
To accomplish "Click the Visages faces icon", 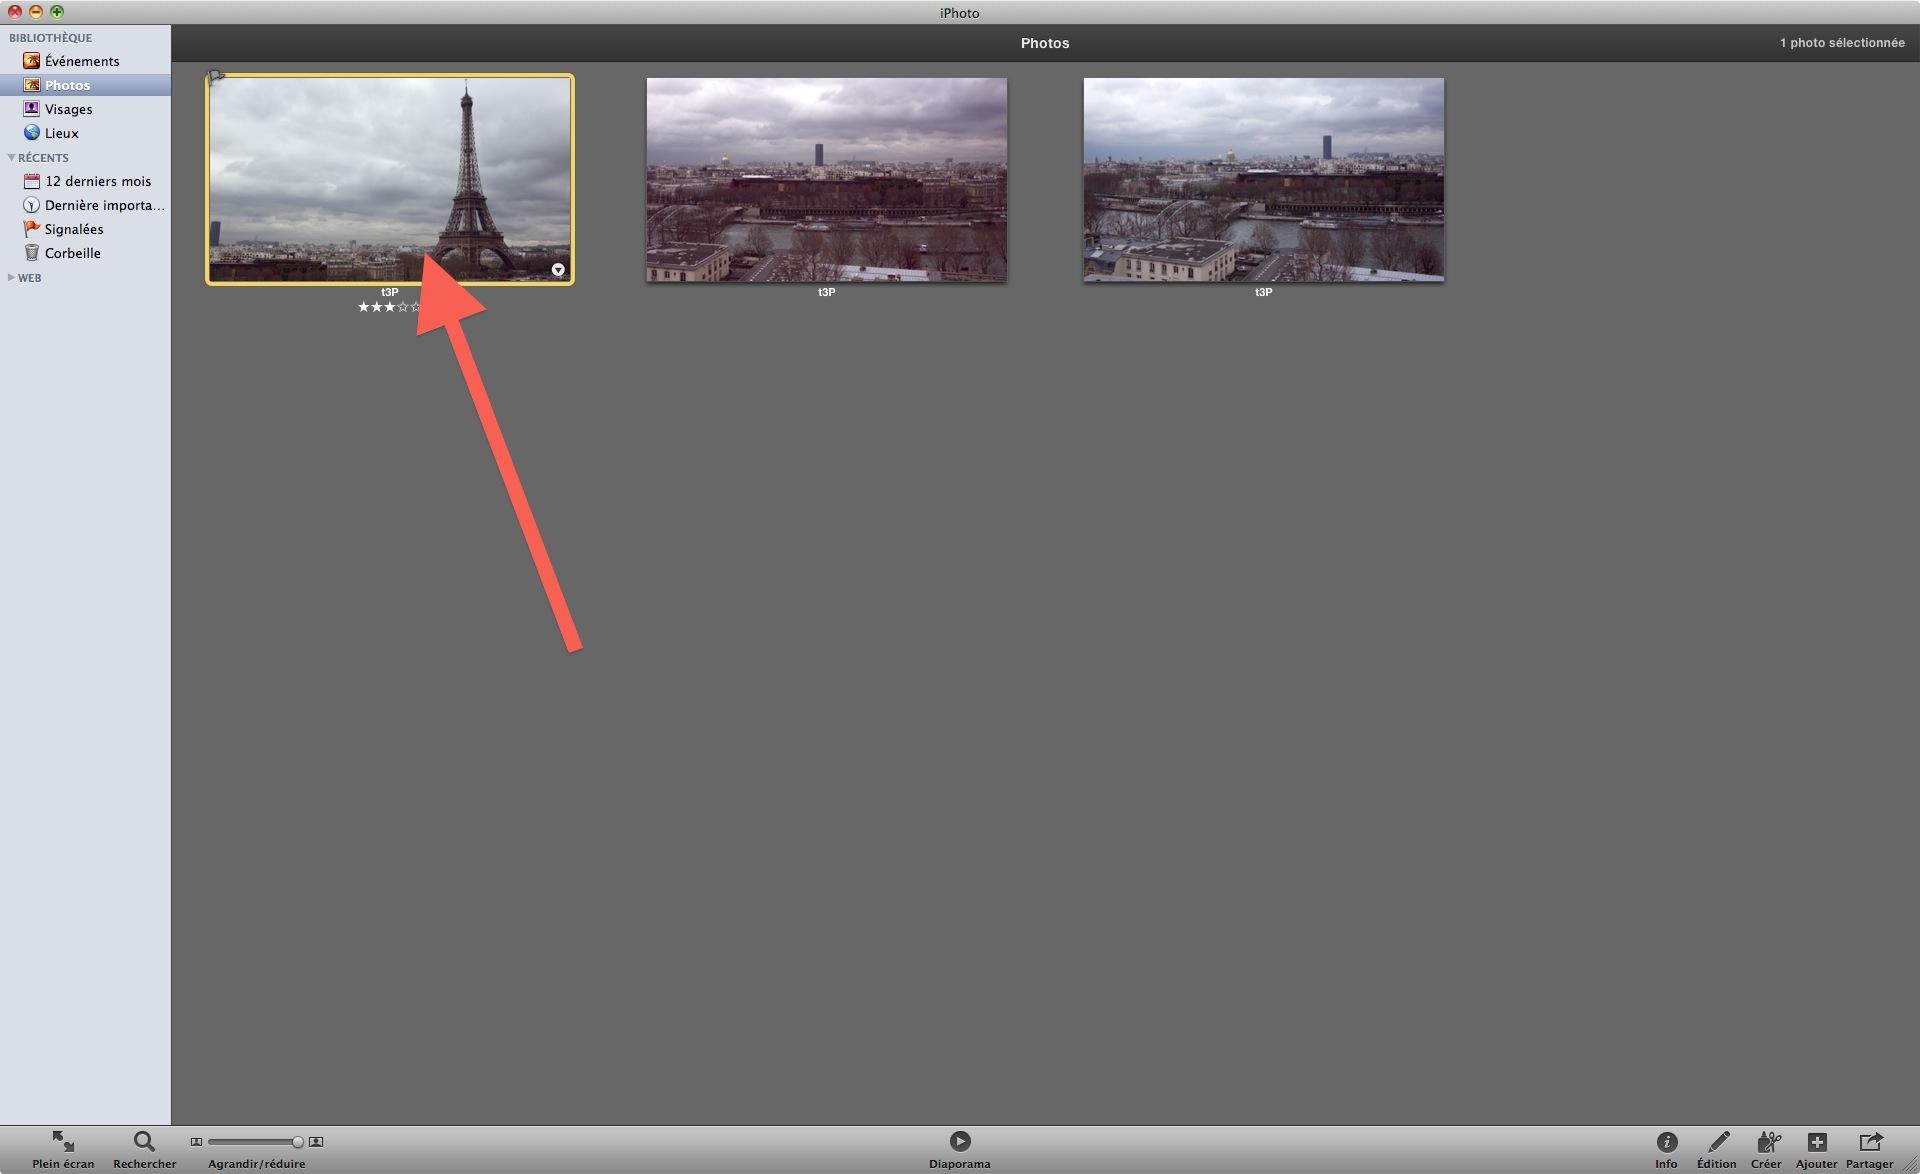I will click(x=32, y=109).
